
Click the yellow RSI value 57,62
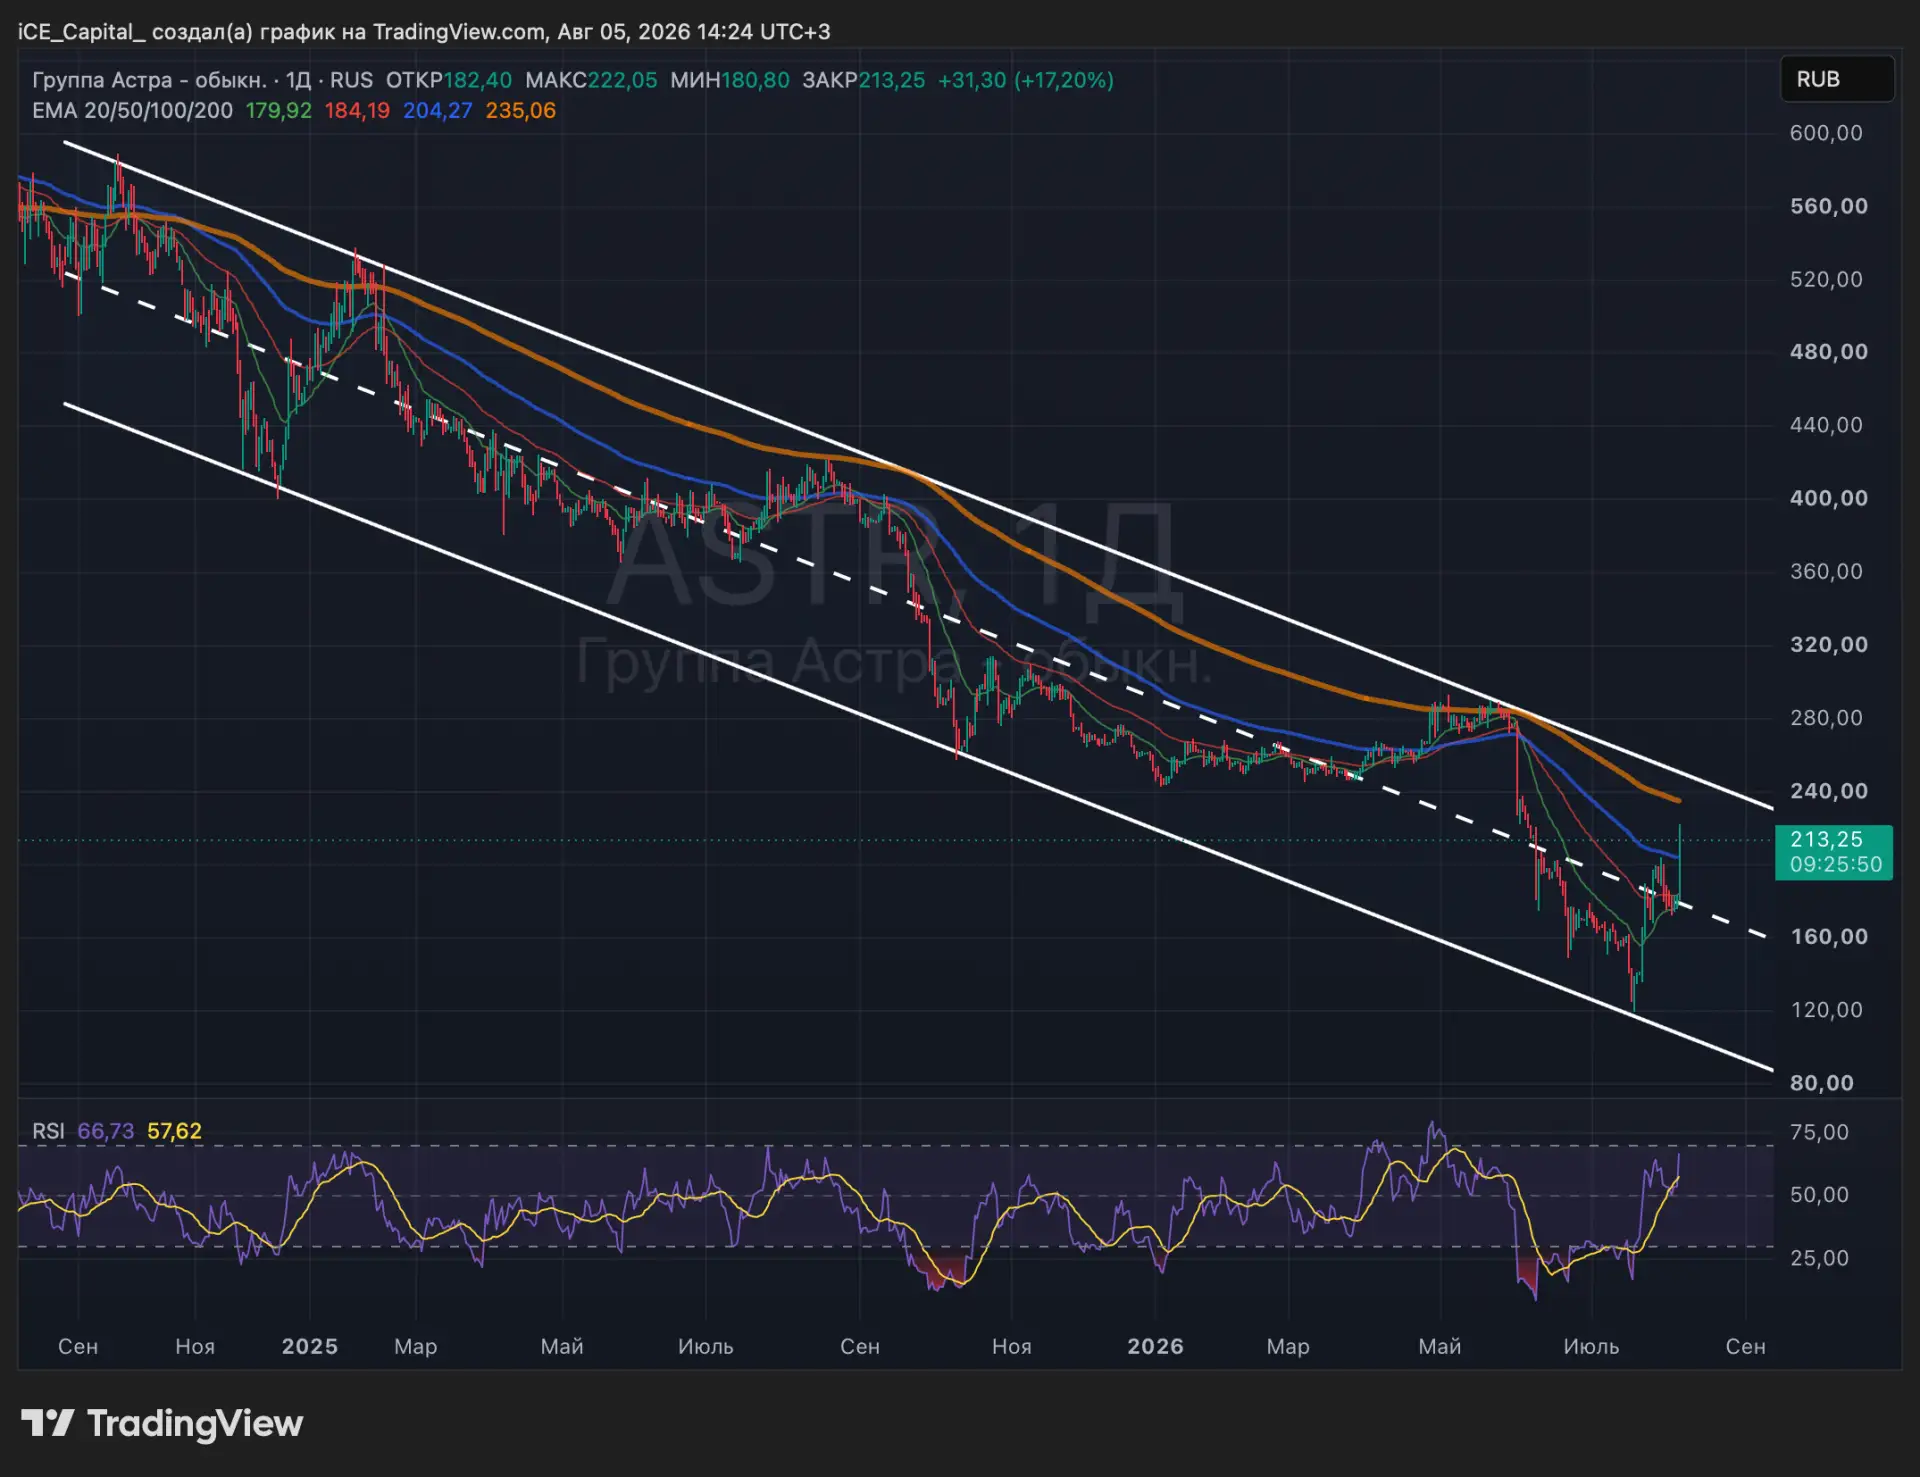point(175,1131)
